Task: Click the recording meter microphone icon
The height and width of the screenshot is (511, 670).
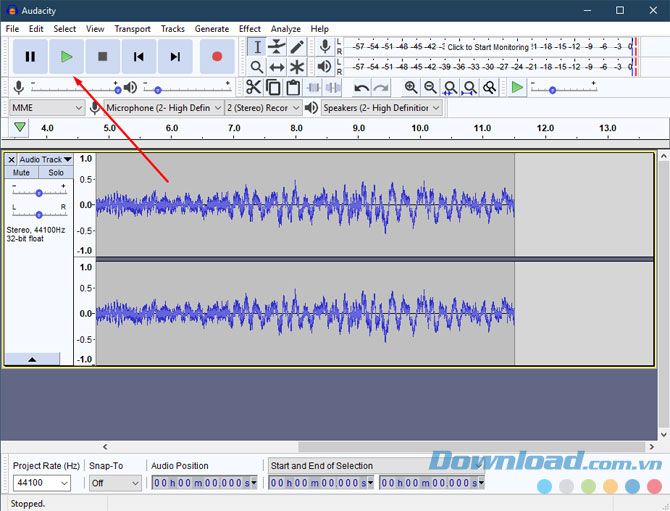Action: 325,47
